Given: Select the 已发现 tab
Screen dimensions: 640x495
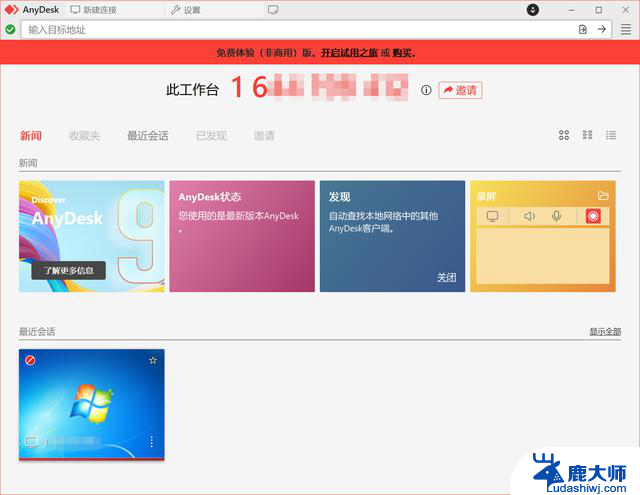Looking at the screenshot, I should (x=211, y=135).
